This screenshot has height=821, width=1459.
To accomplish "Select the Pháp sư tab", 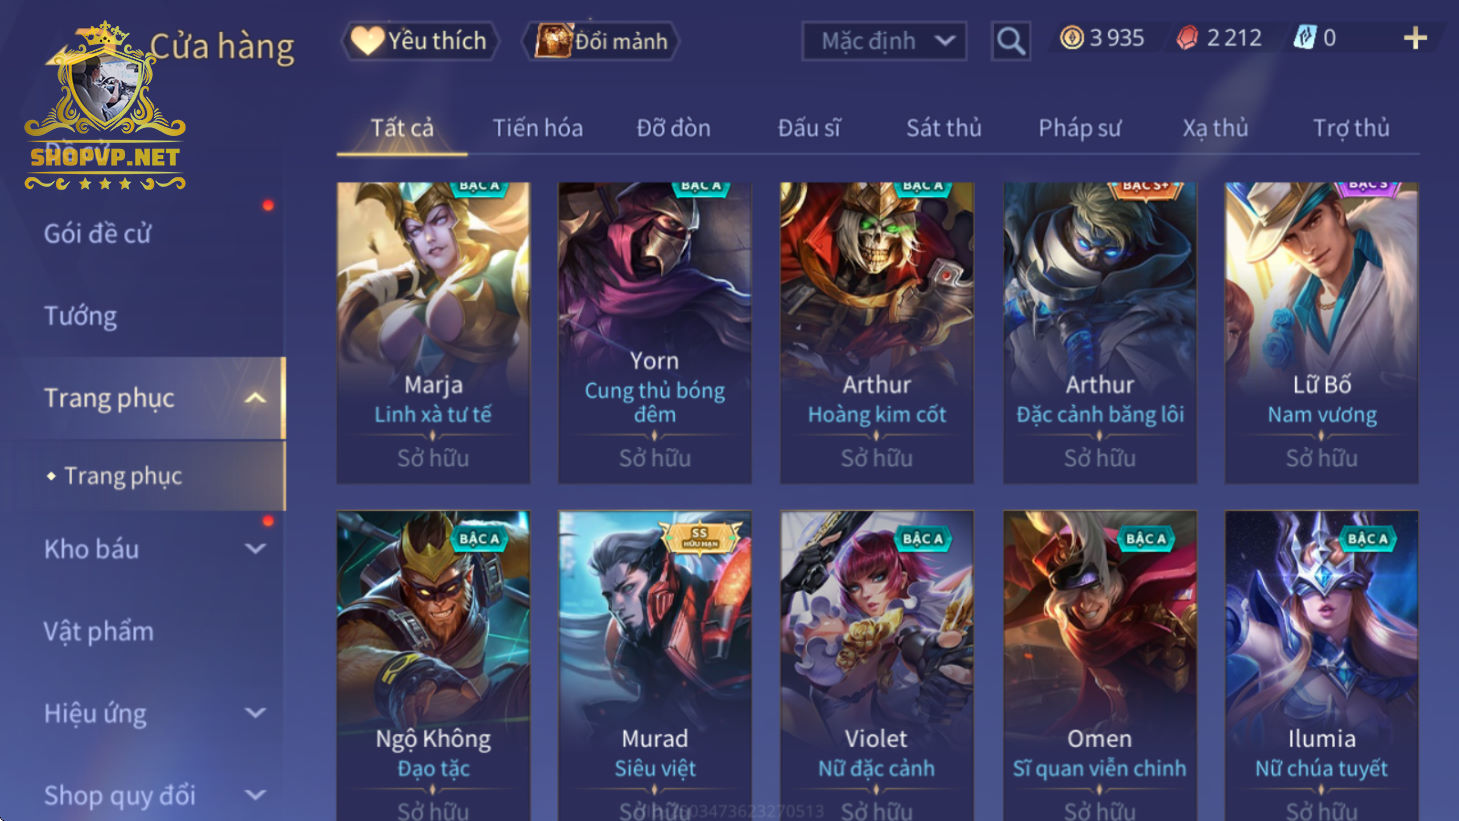I will pos(1080,128).
